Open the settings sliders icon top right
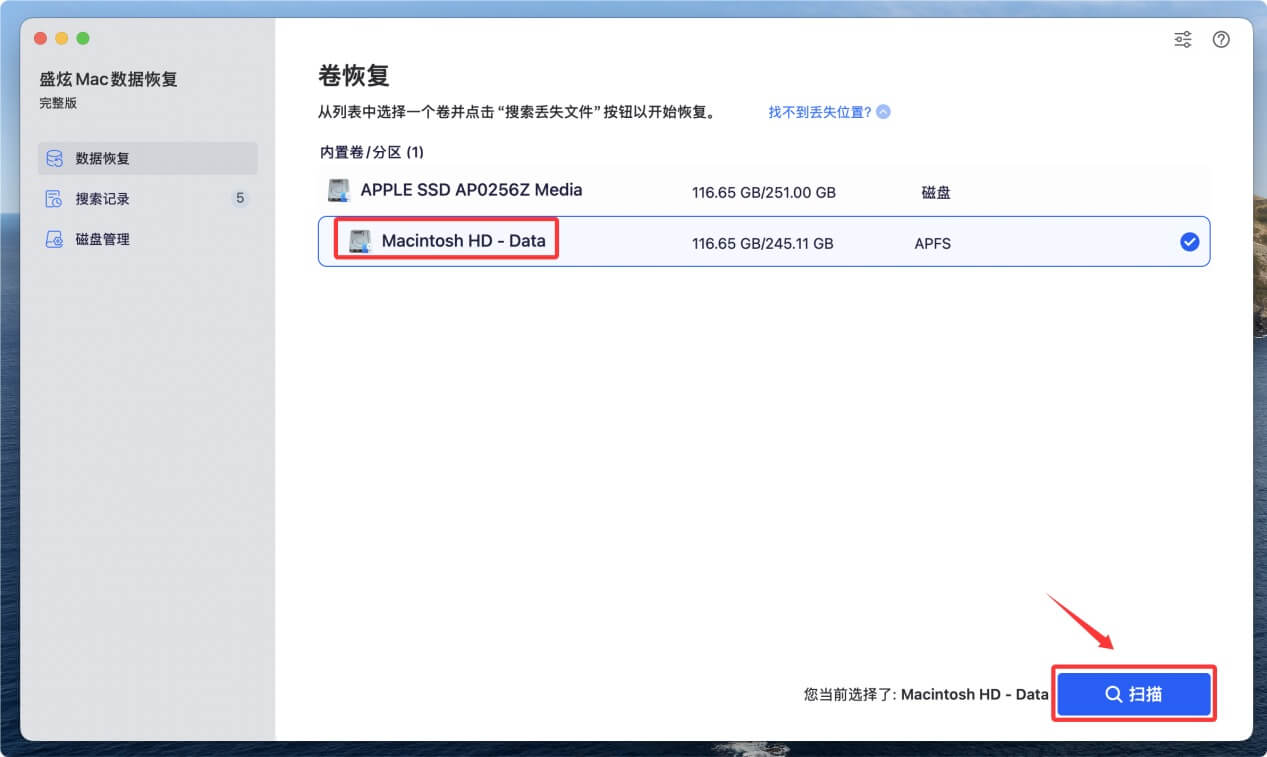The image size is (1267, 757). (x=1182, y=38)
